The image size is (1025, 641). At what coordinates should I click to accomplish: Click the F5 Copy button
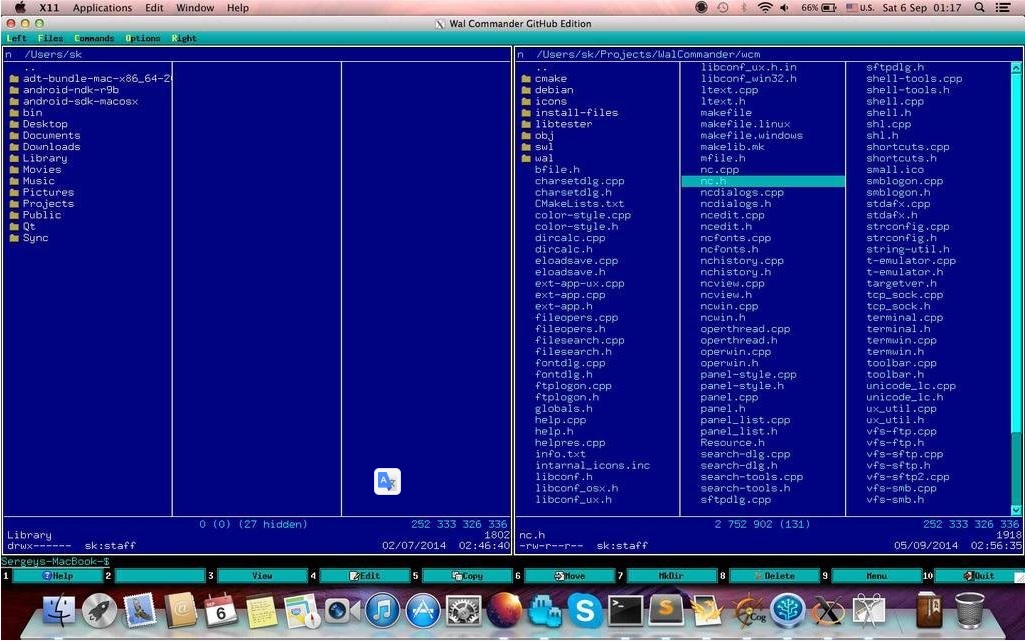(x=466, y=576)
